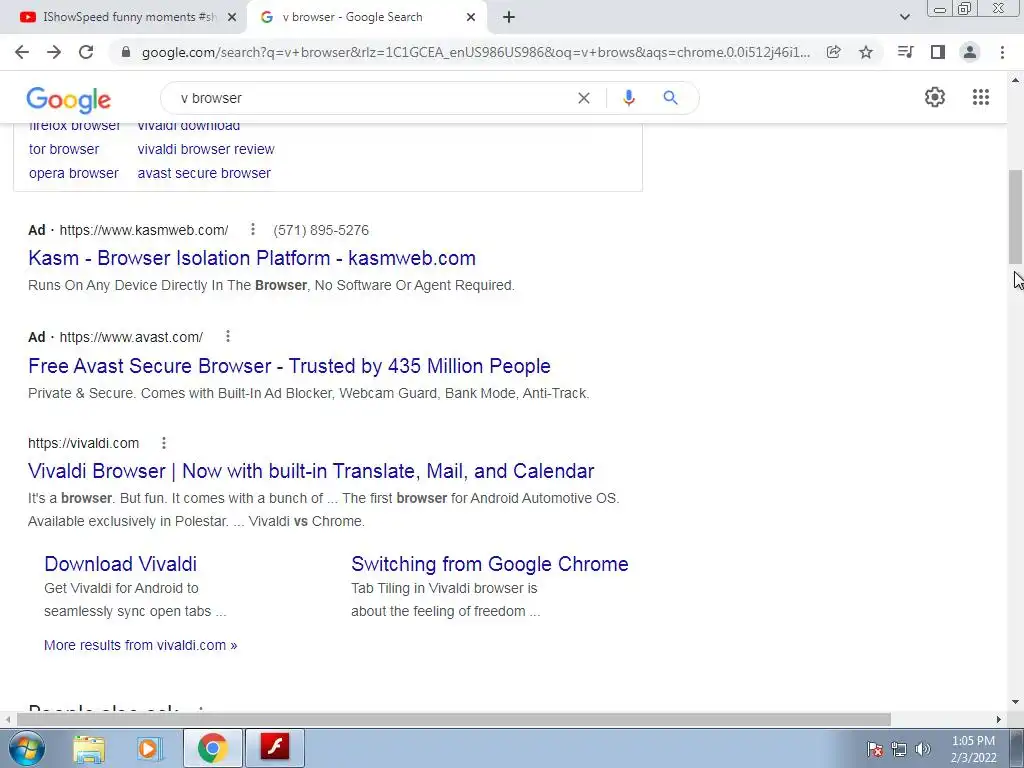Start voice search with microphone
This screenshot has height=768, width=1024.
point(628,98)
